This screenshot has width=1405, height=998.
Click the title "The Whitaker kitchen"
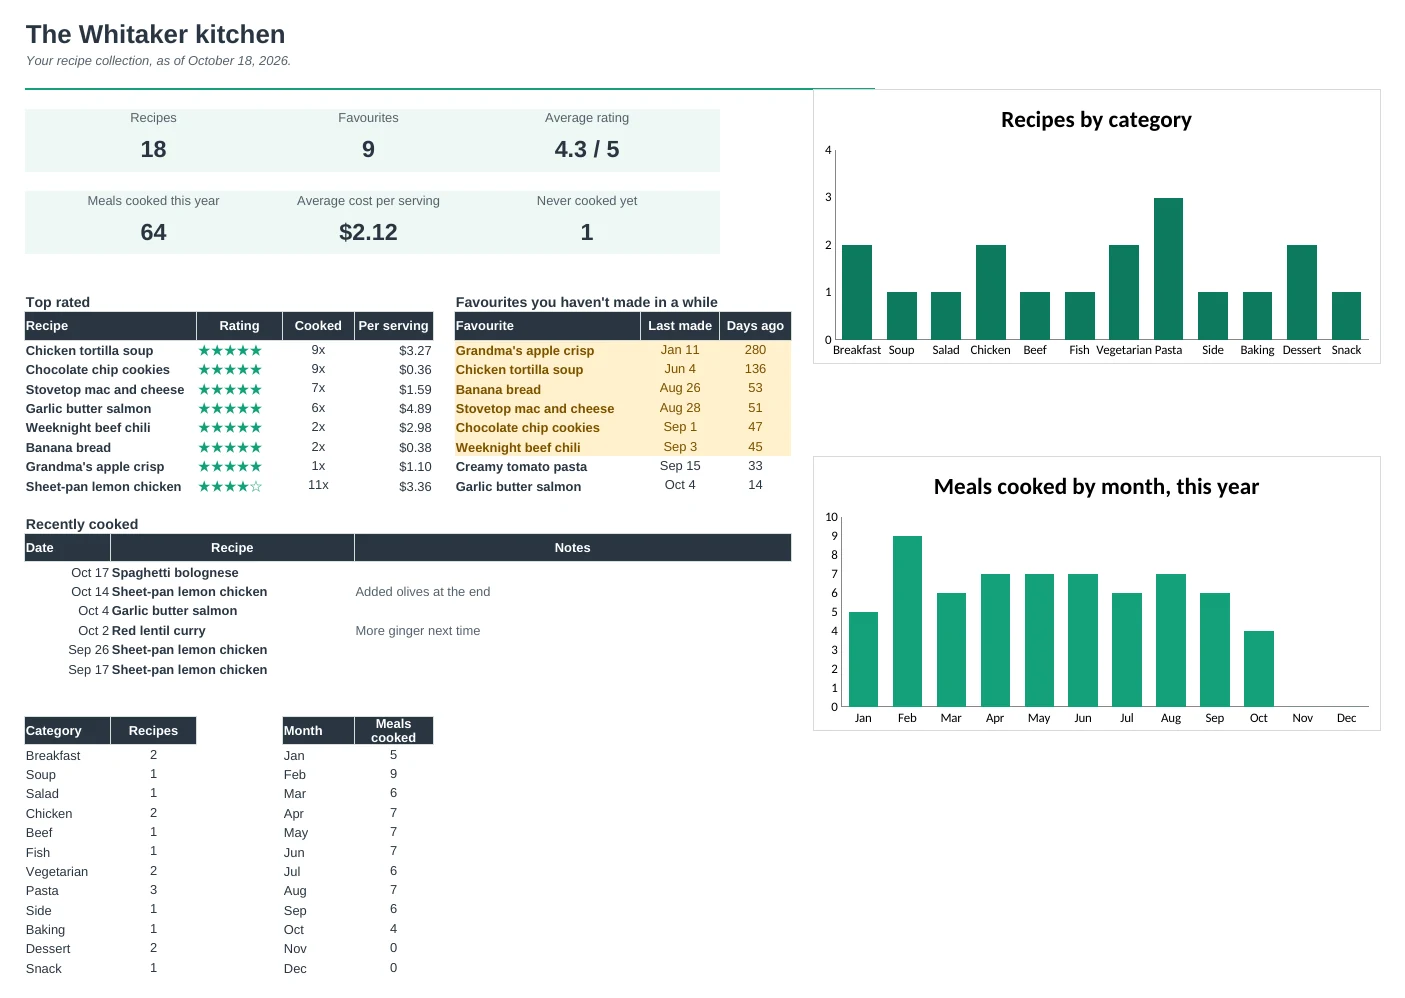pyautogui.click(x=155, y=35)
